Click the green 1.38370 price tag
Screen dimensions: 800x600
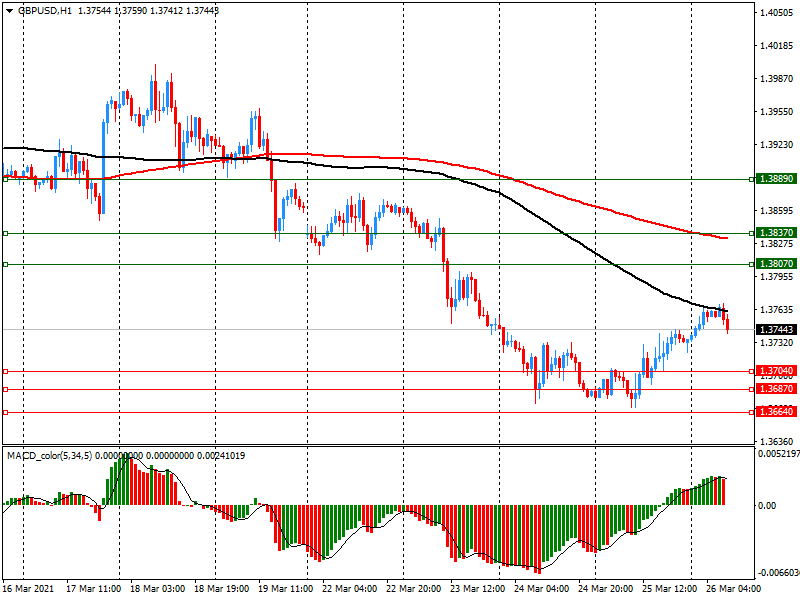tap(776, 233)
